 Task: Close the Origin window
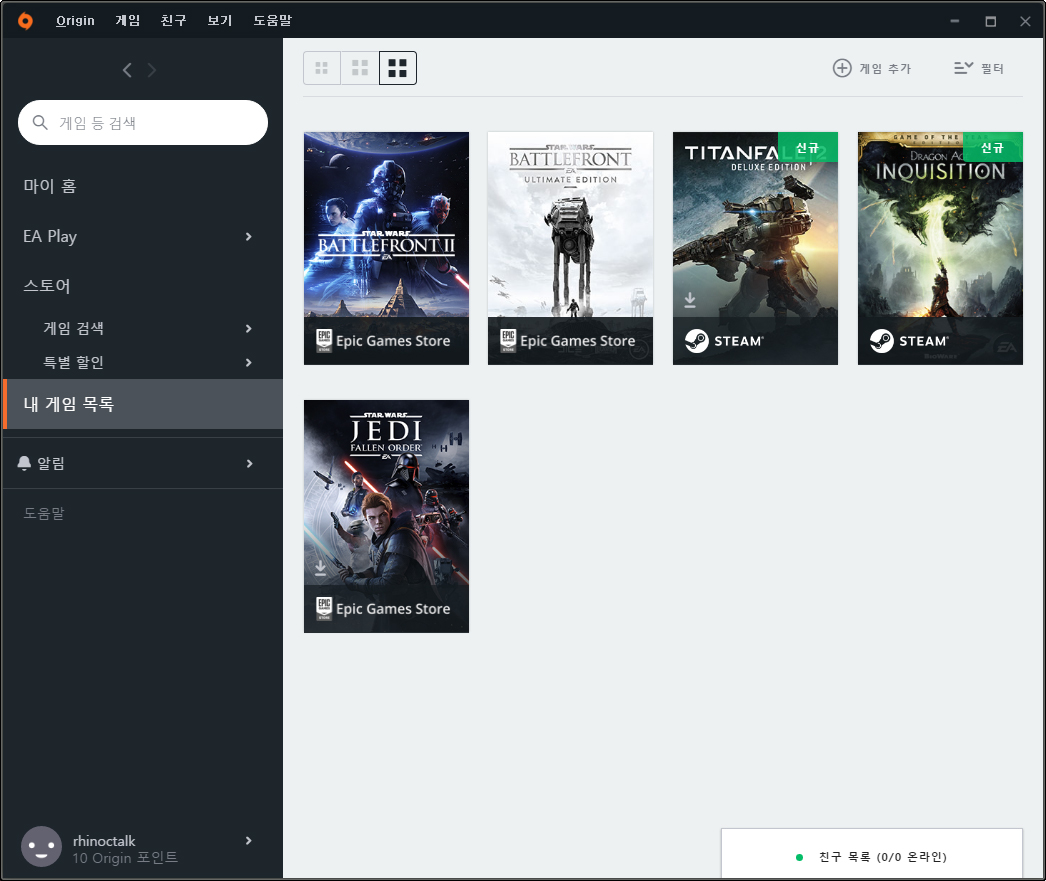coord(1025,21)
